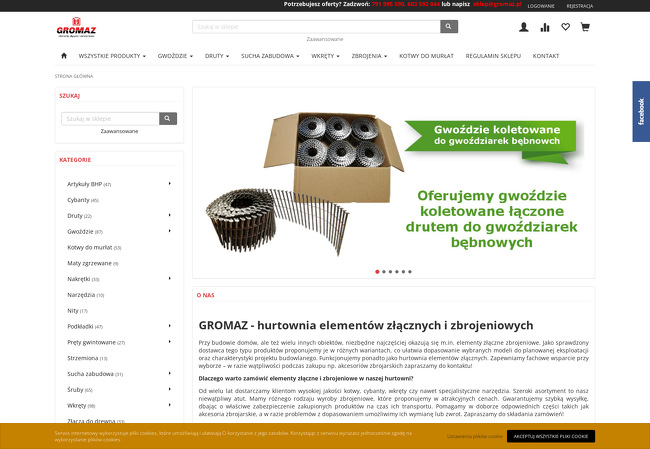The width and height of the screenshot is (650, 449).
Task: Open Ustawienia plików cookie settings
Action: (474, 436)
